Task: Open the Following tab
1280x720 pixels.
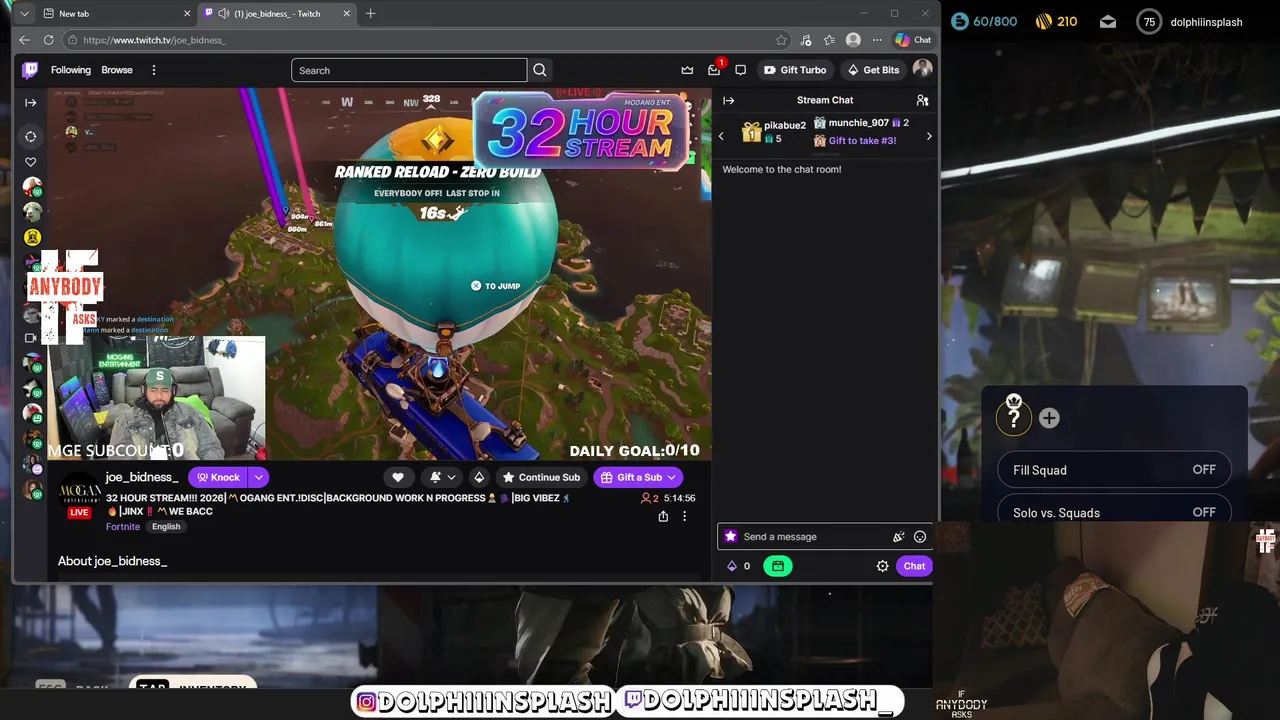Action: (71, 70)
